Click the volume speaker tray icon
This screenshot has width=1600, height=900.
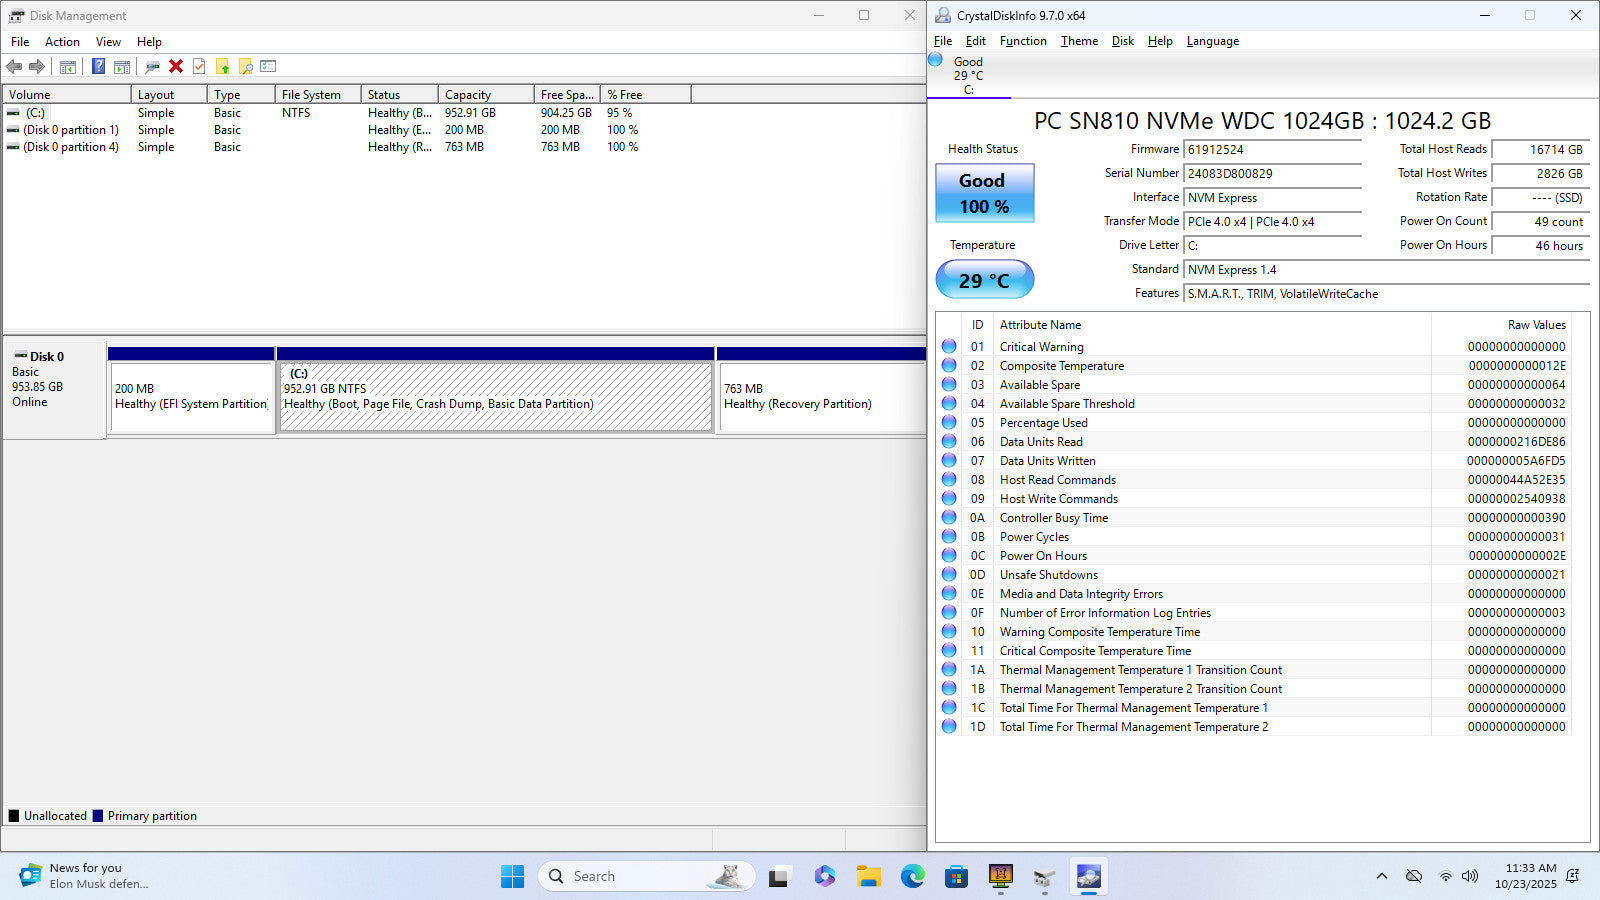coord(1470,876)
